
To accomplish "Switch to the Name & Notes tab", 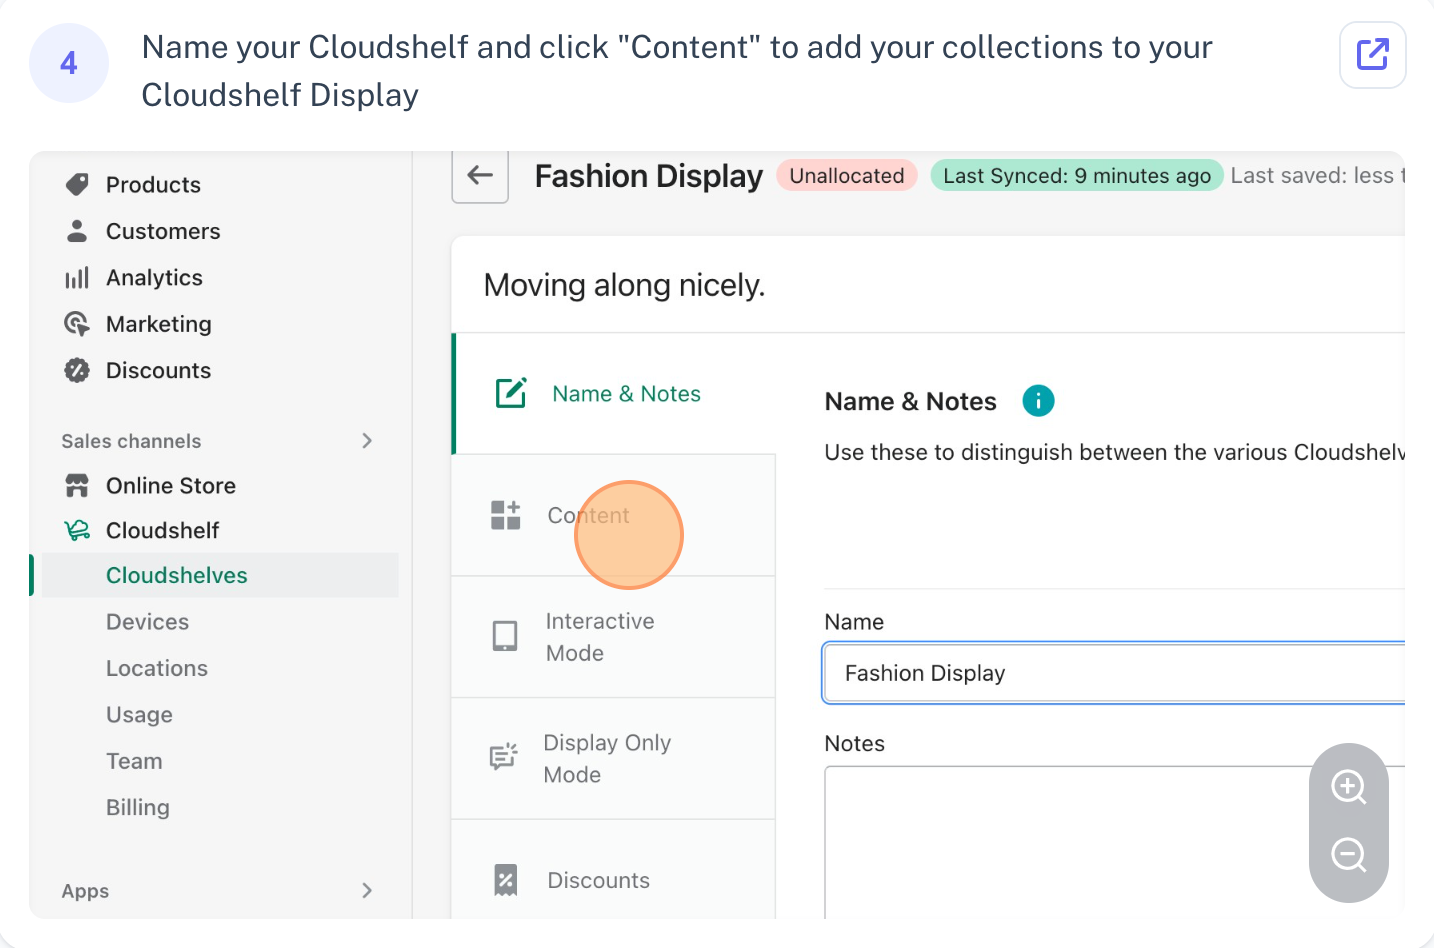I will [614, 394].
